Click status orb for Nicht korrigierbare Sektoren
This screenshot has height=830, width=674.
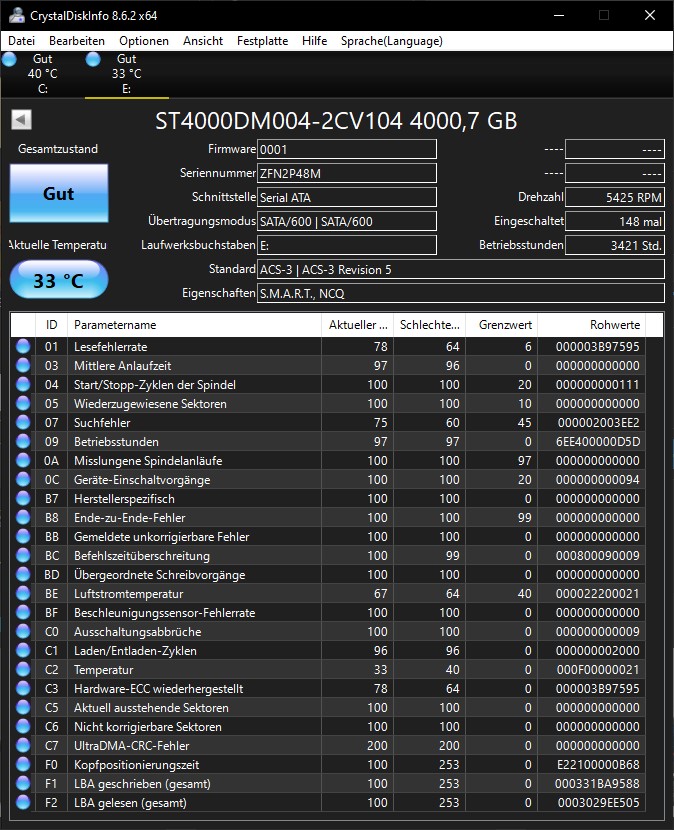(x=23, y=726)
